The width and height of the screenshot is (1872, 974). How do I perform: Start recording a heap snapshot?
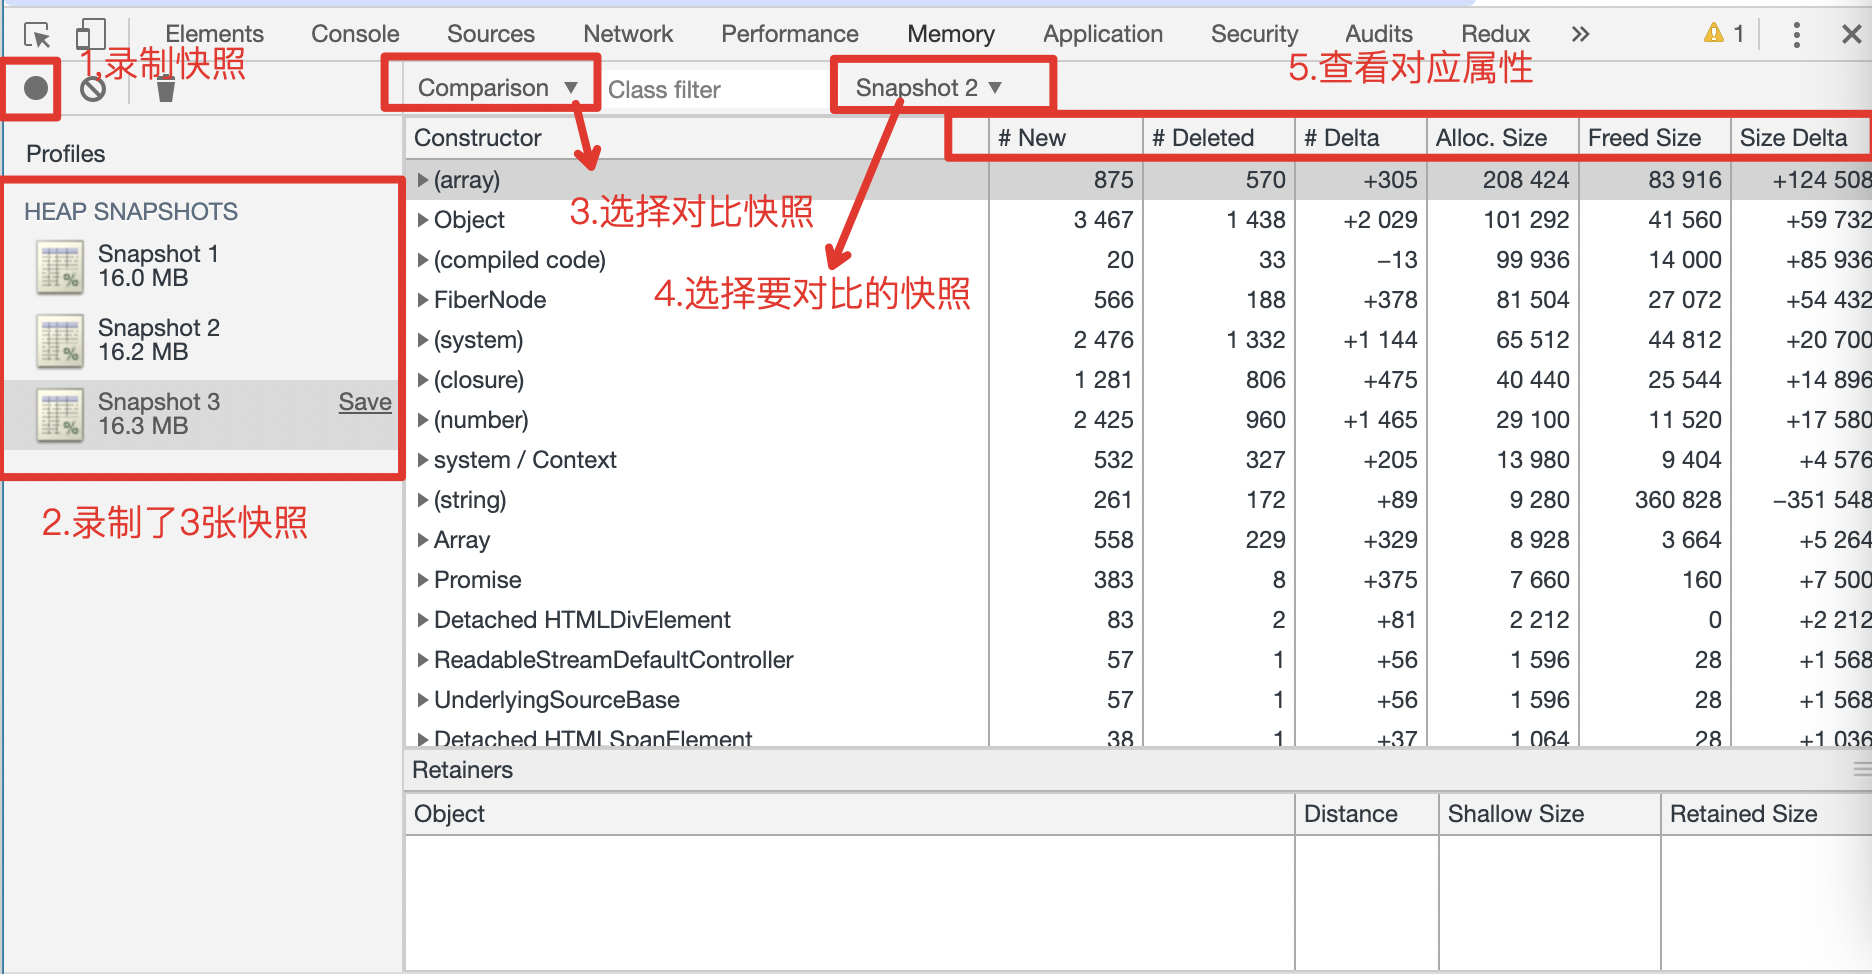(35, 88)
